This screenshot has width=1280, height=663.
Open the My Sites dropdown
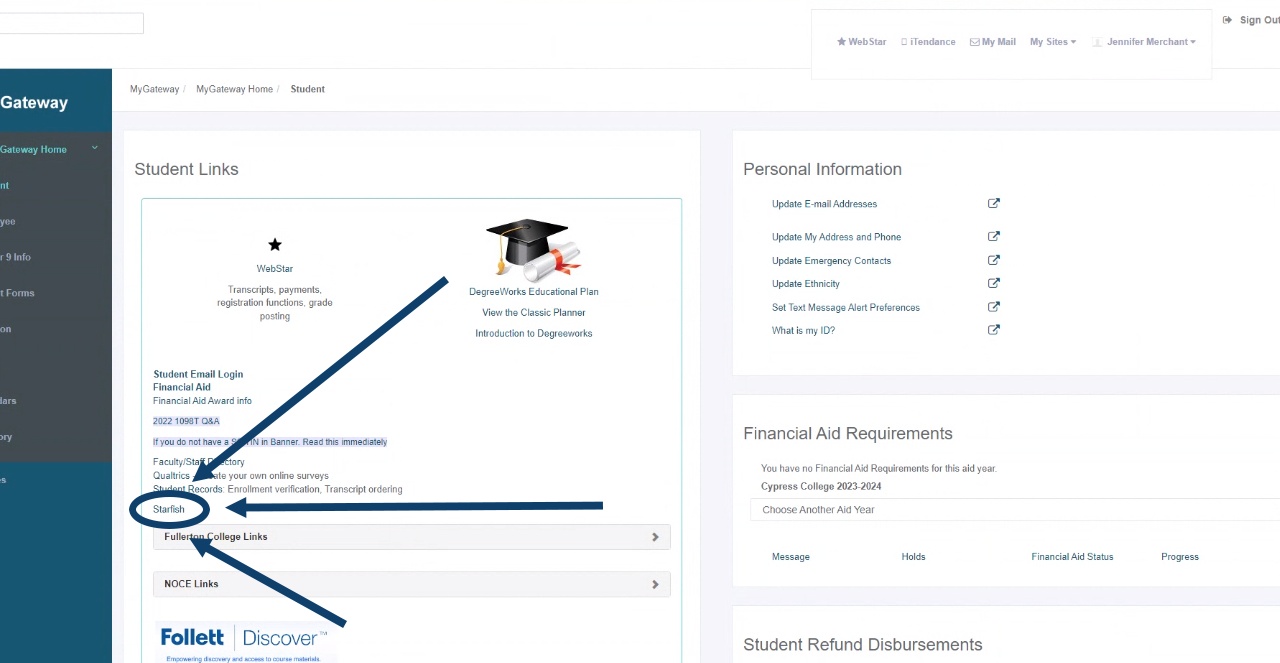coord(1053,41)
